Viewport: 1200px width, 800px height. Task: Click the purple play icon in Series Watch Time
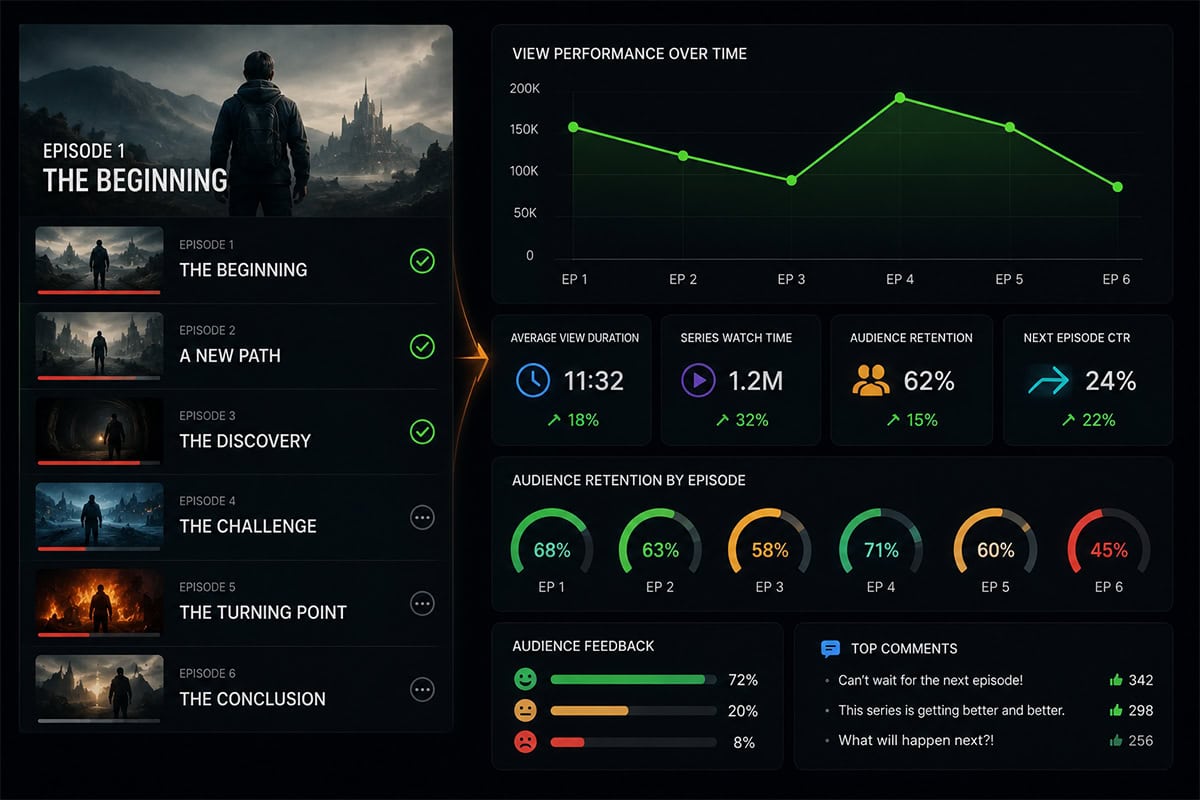coord(698,381)
